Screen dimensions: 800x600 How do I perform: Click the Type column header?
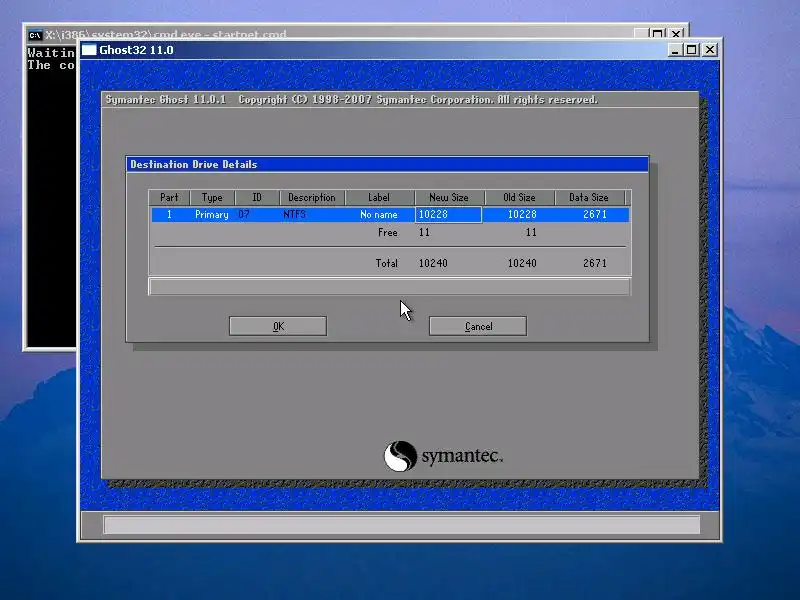212,197
